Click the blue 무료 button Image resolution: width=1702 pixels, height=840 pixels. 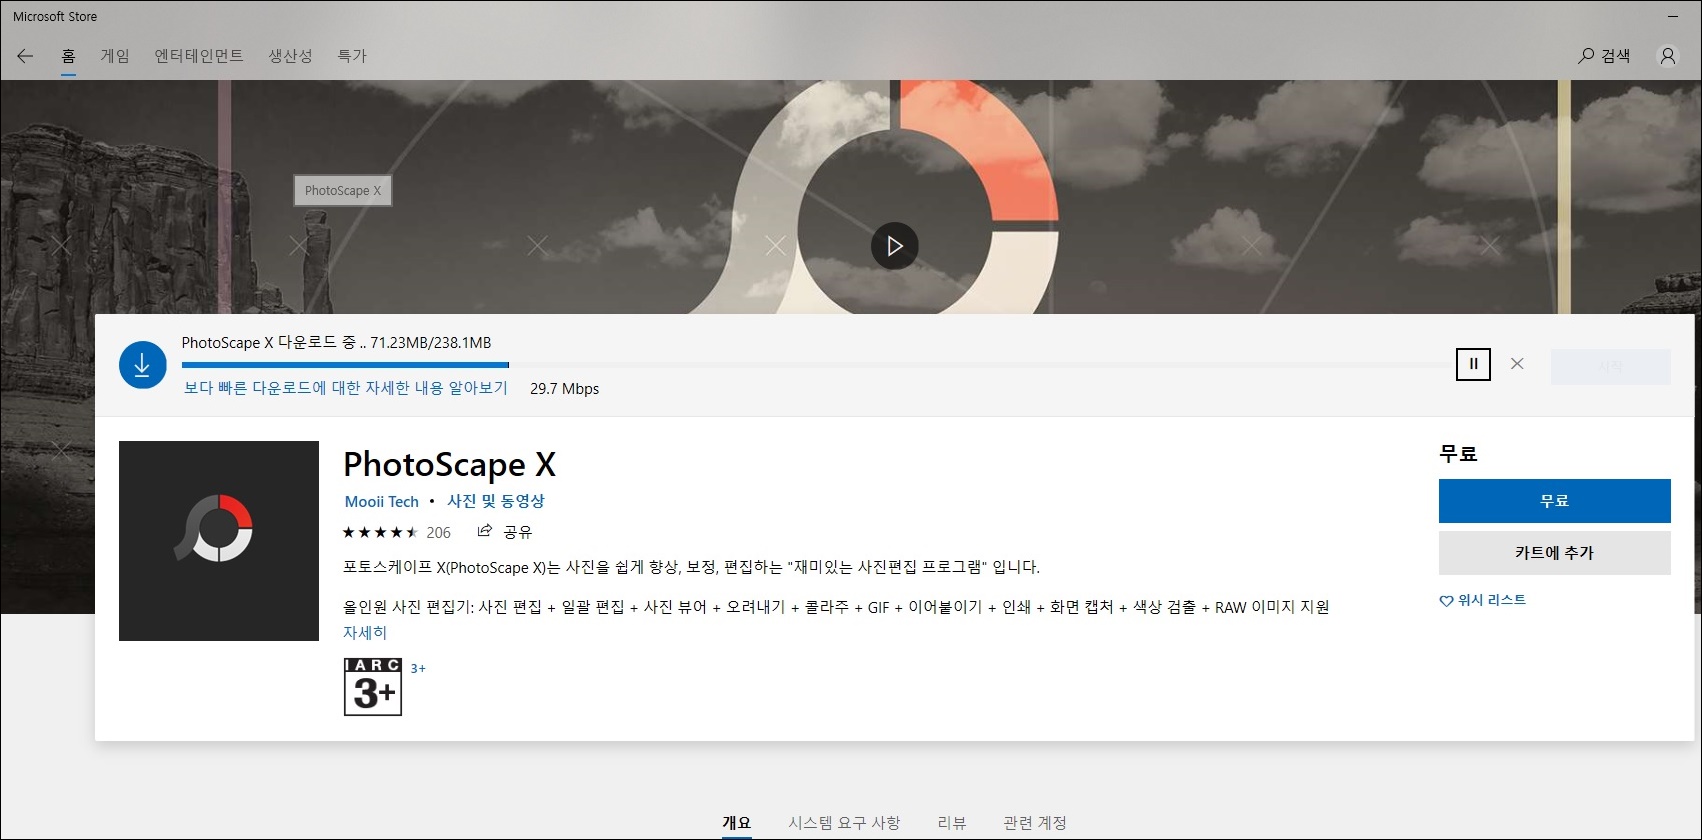(1554, 501)
